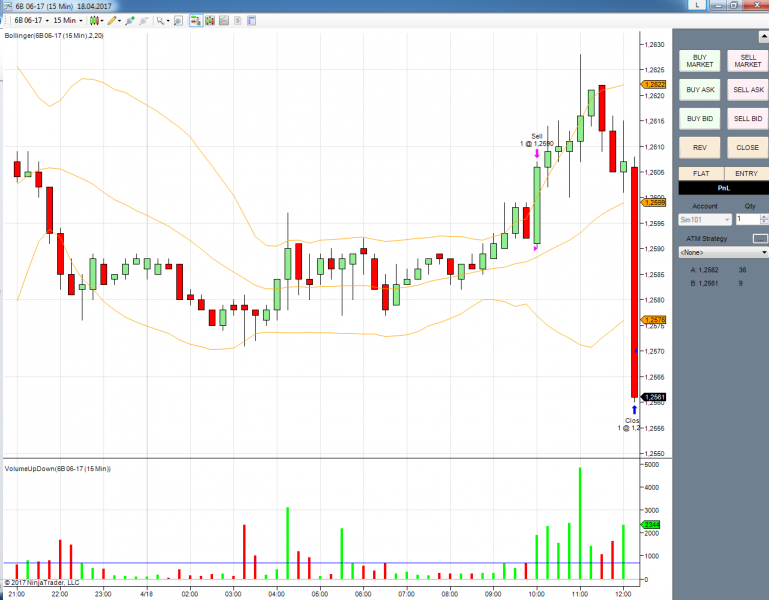
Task: Click the chart window title icon
Action: coord(7,6)
